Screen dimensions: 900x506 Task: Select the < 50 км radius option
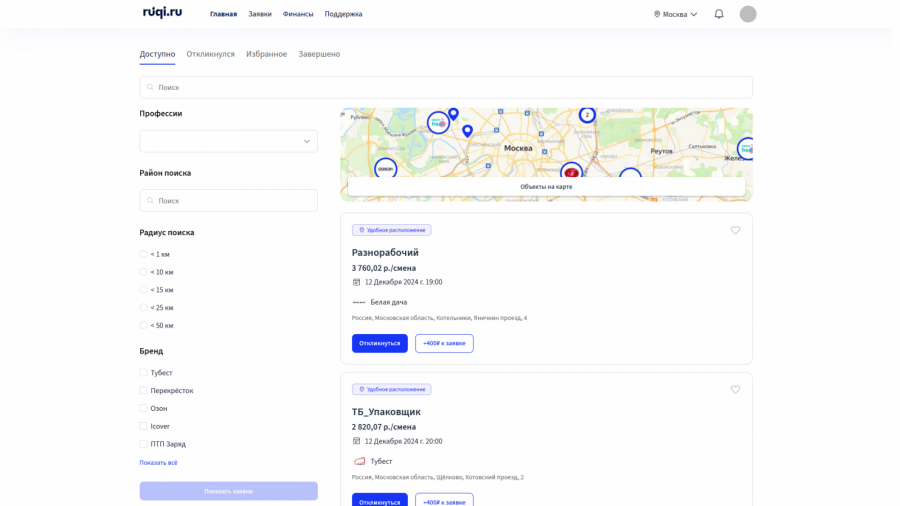click(x=144, y=326)
